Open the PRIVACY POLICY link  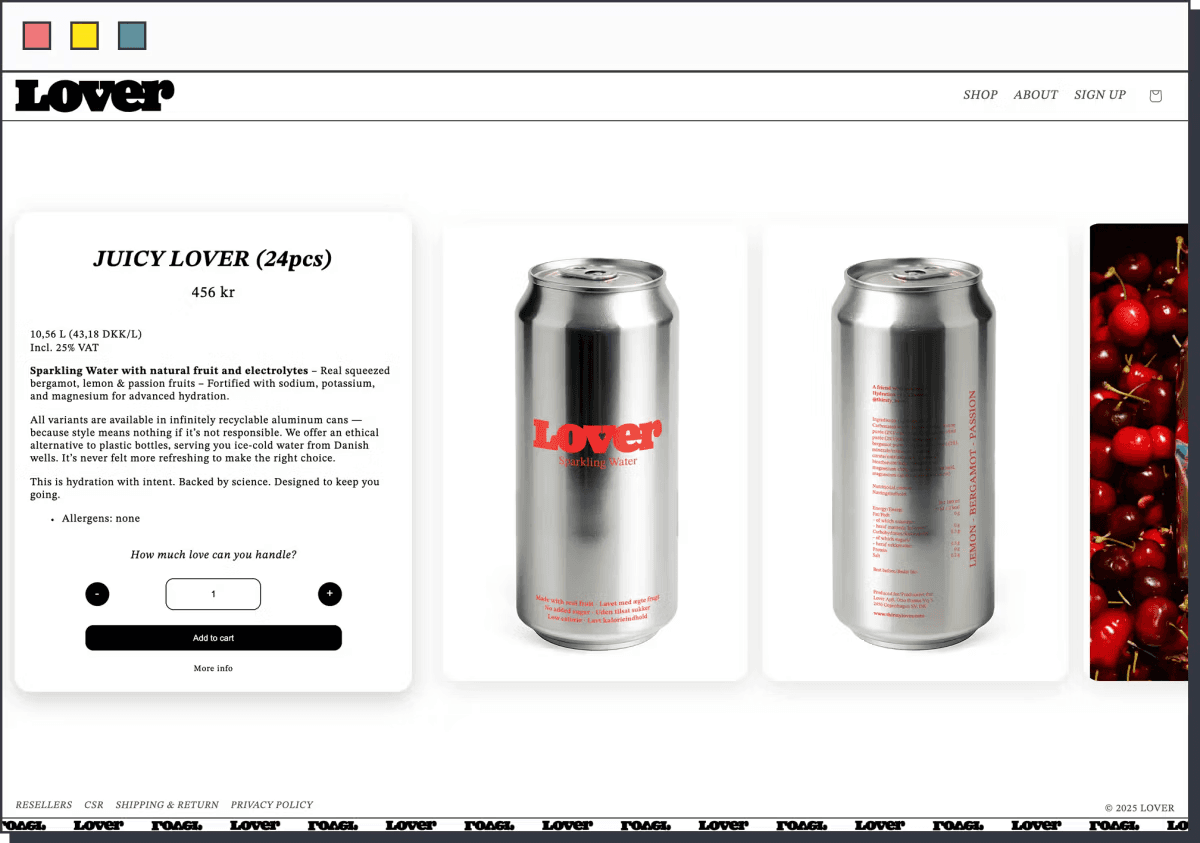coord(272,805)
